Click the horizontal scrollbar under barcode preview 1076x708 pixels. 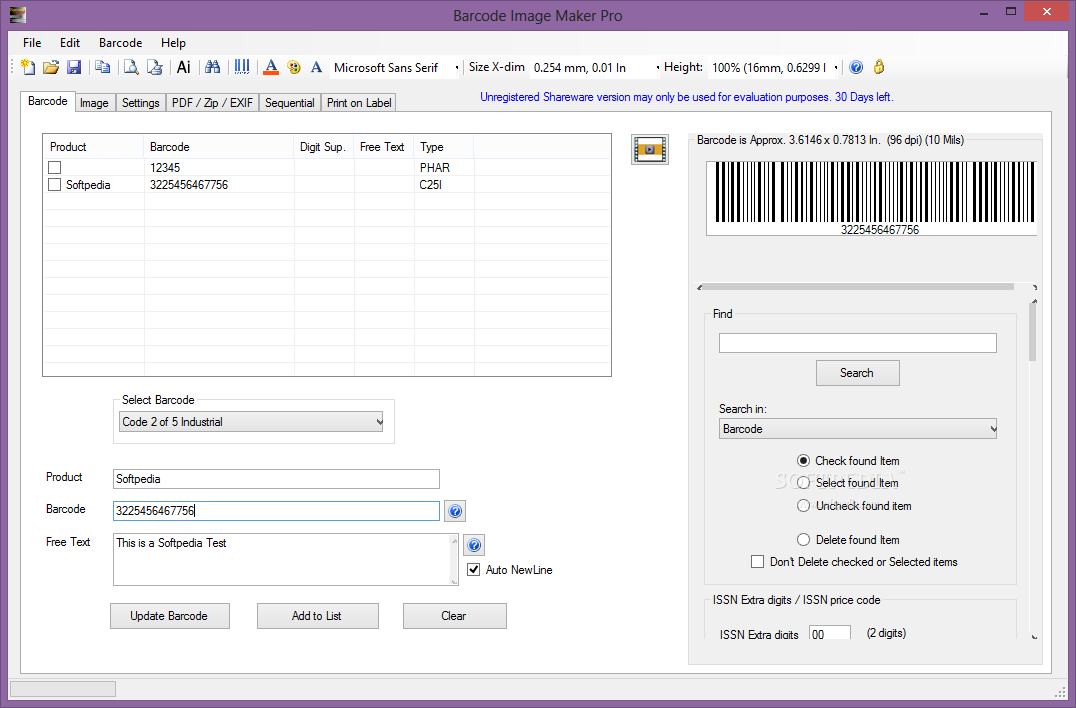858,287
